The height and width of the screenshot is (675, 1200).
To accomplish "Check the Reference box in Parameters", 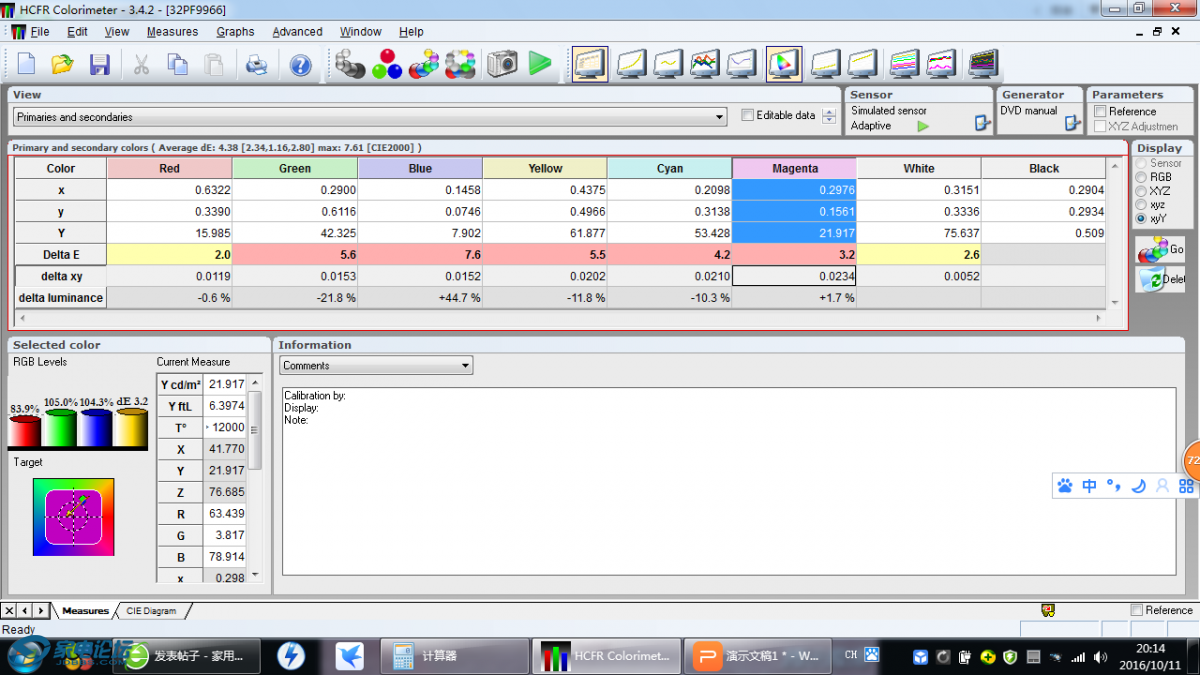I will coord(1100,111).
